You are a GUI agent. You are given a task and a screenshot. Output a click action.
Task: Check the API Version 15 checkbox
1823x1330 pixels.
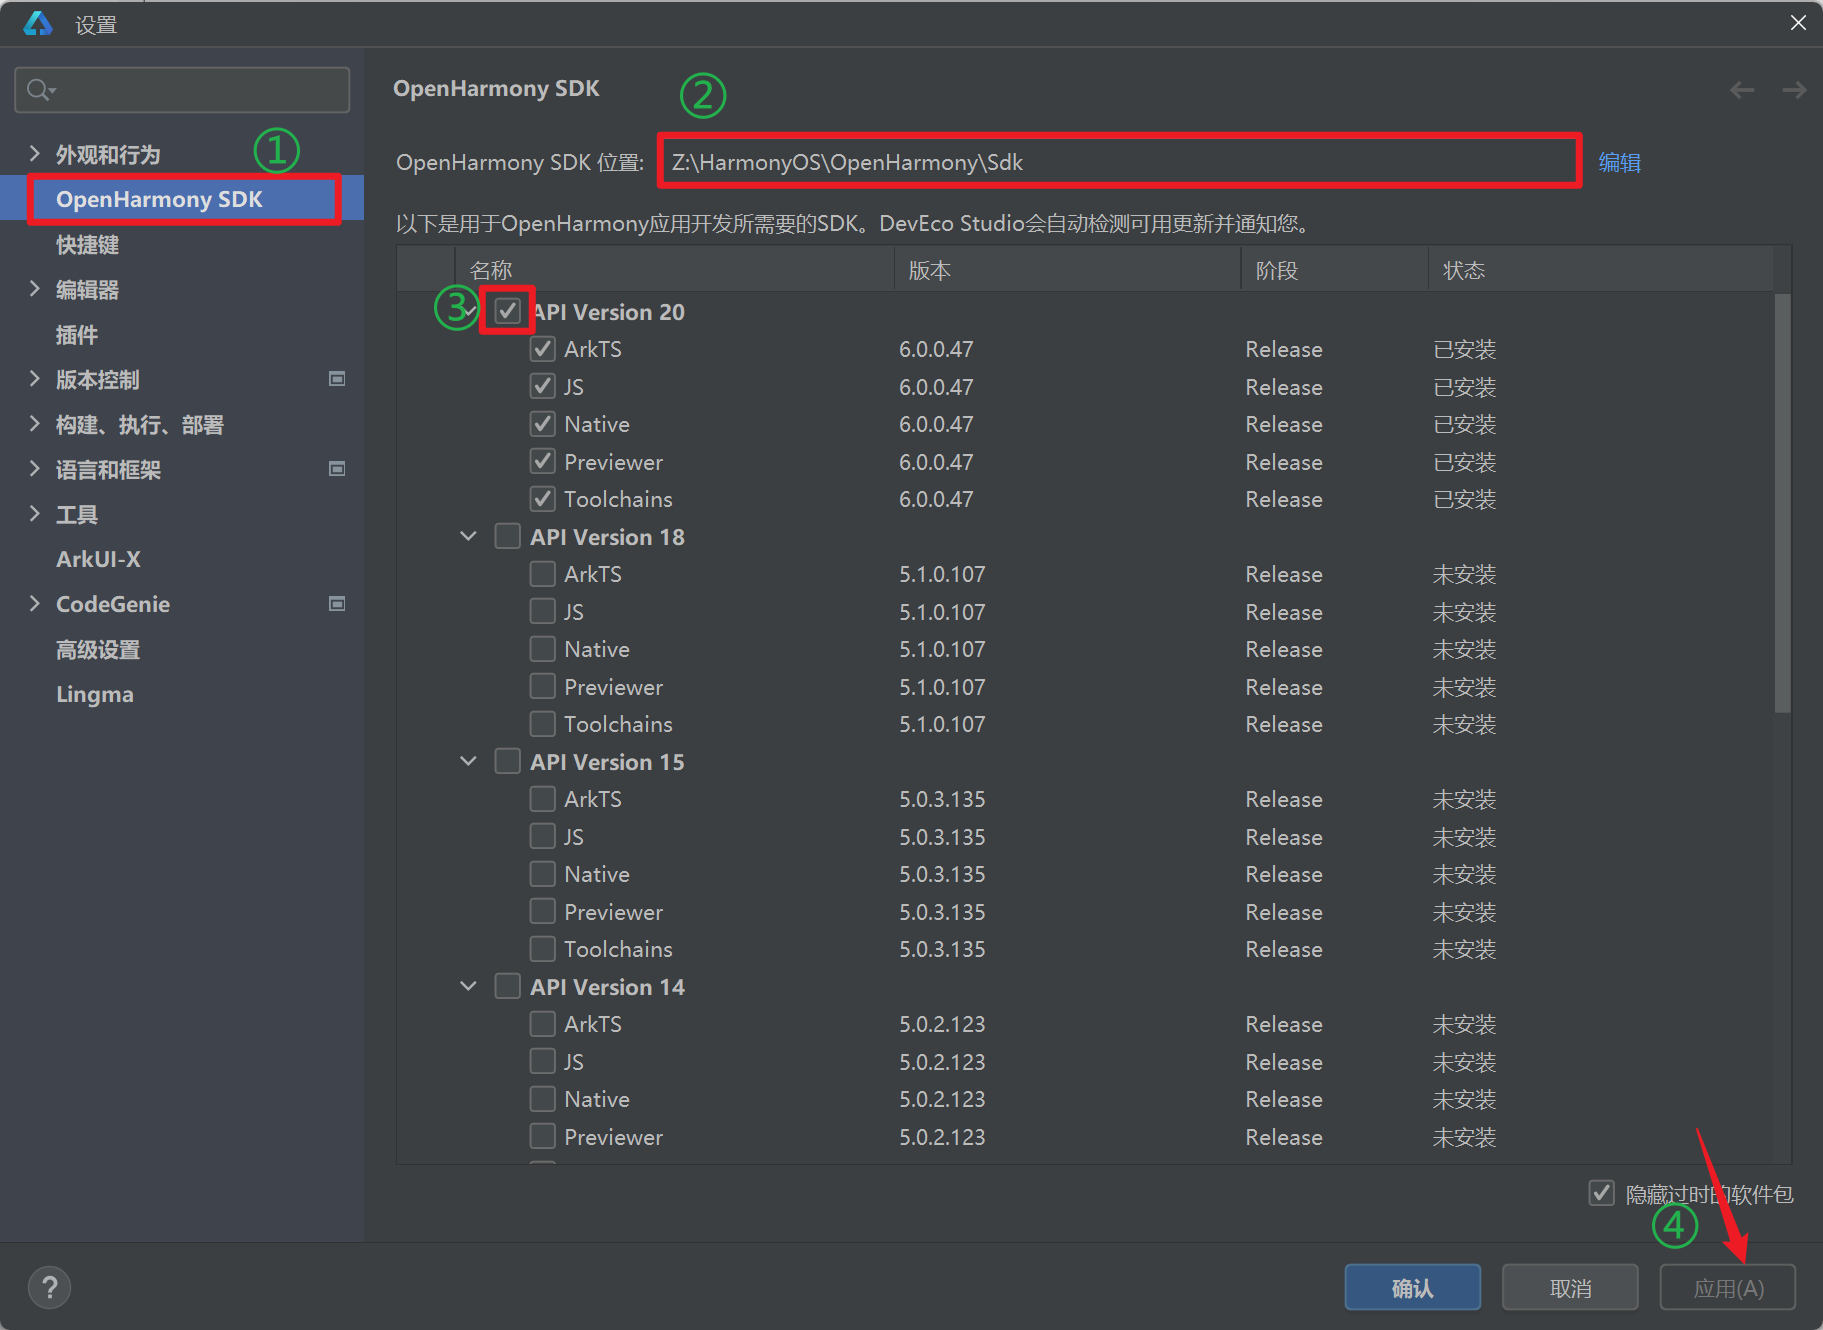[x=508, y=761]
